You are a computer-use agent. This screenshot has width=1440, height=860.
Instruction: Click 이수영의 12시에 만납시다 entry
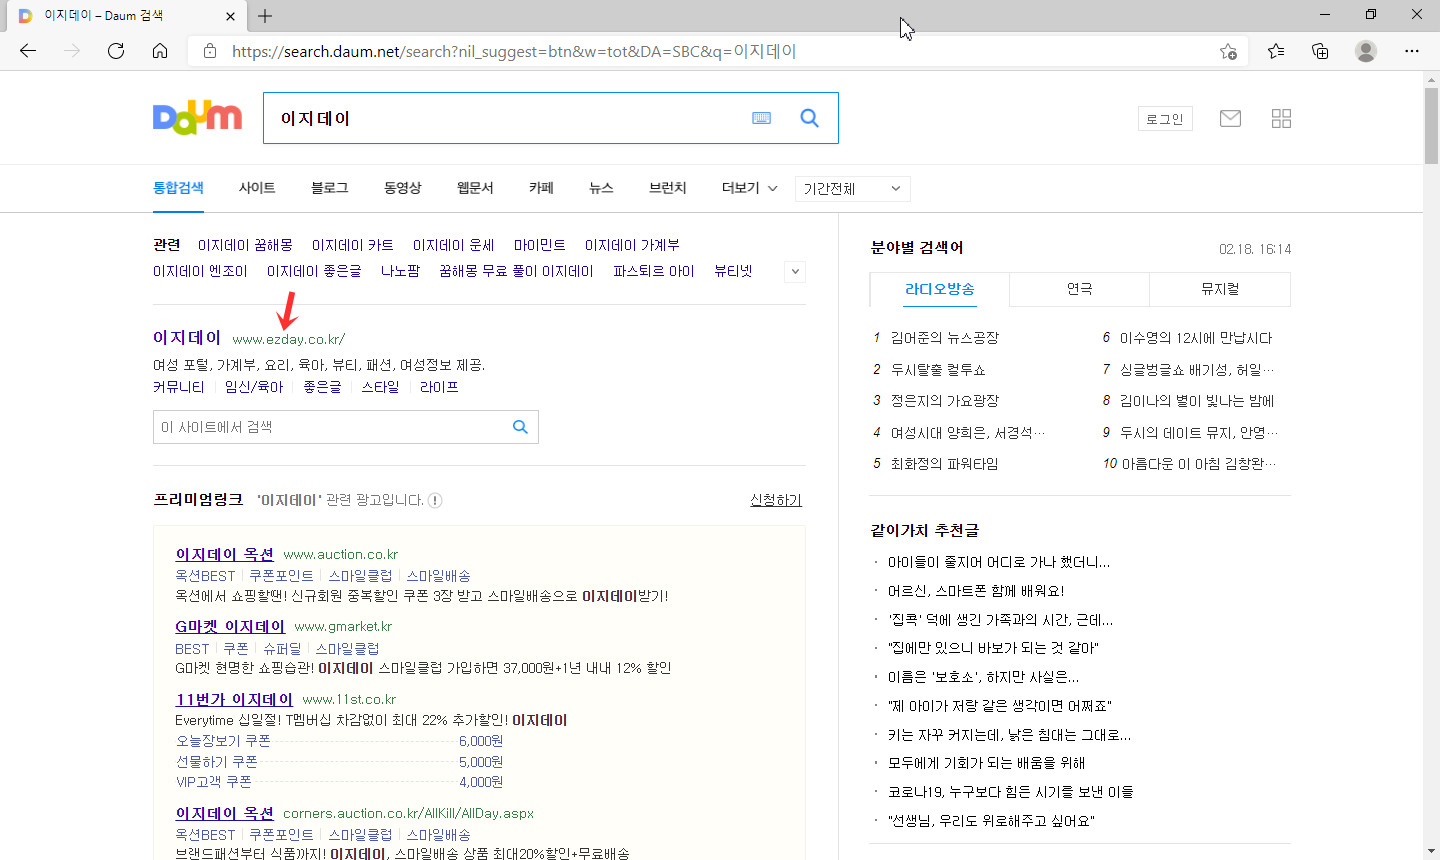[x=1196, y=338]
